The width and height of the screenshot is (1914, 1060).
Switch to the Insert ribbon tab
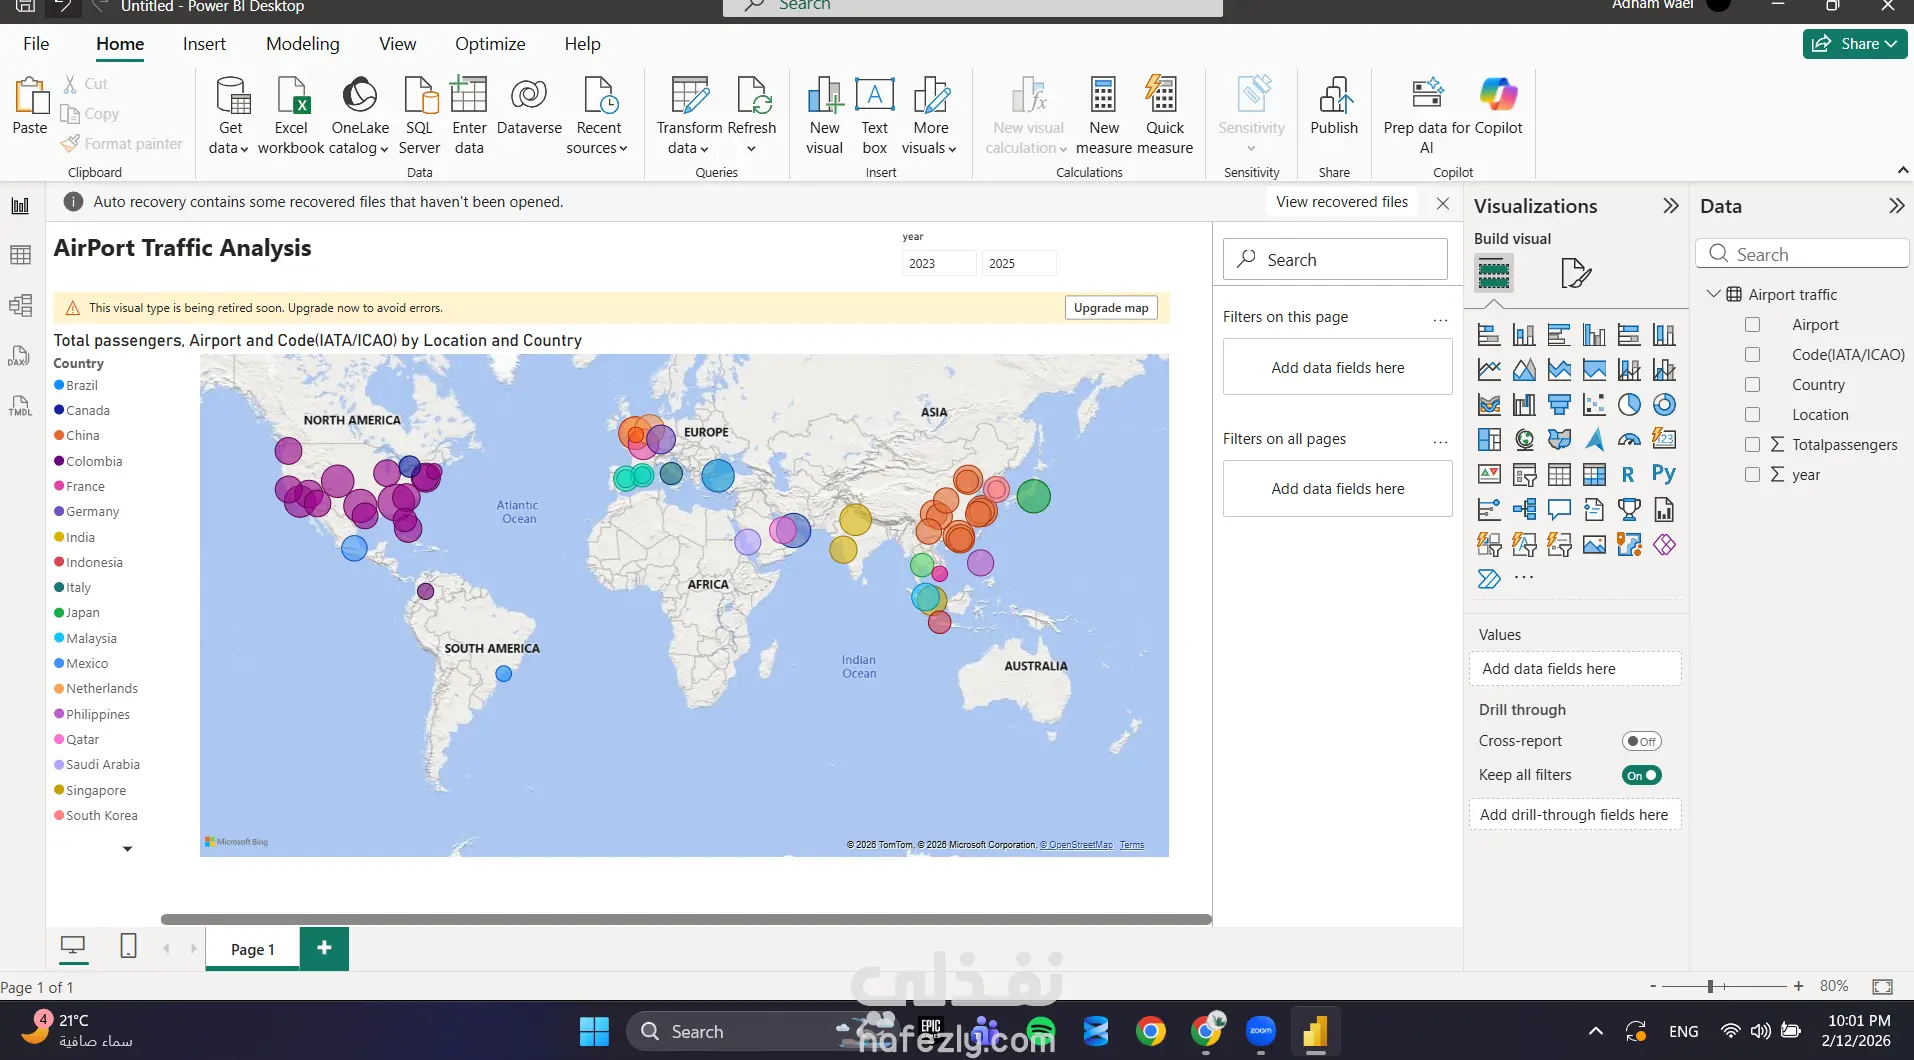point(204,44)
